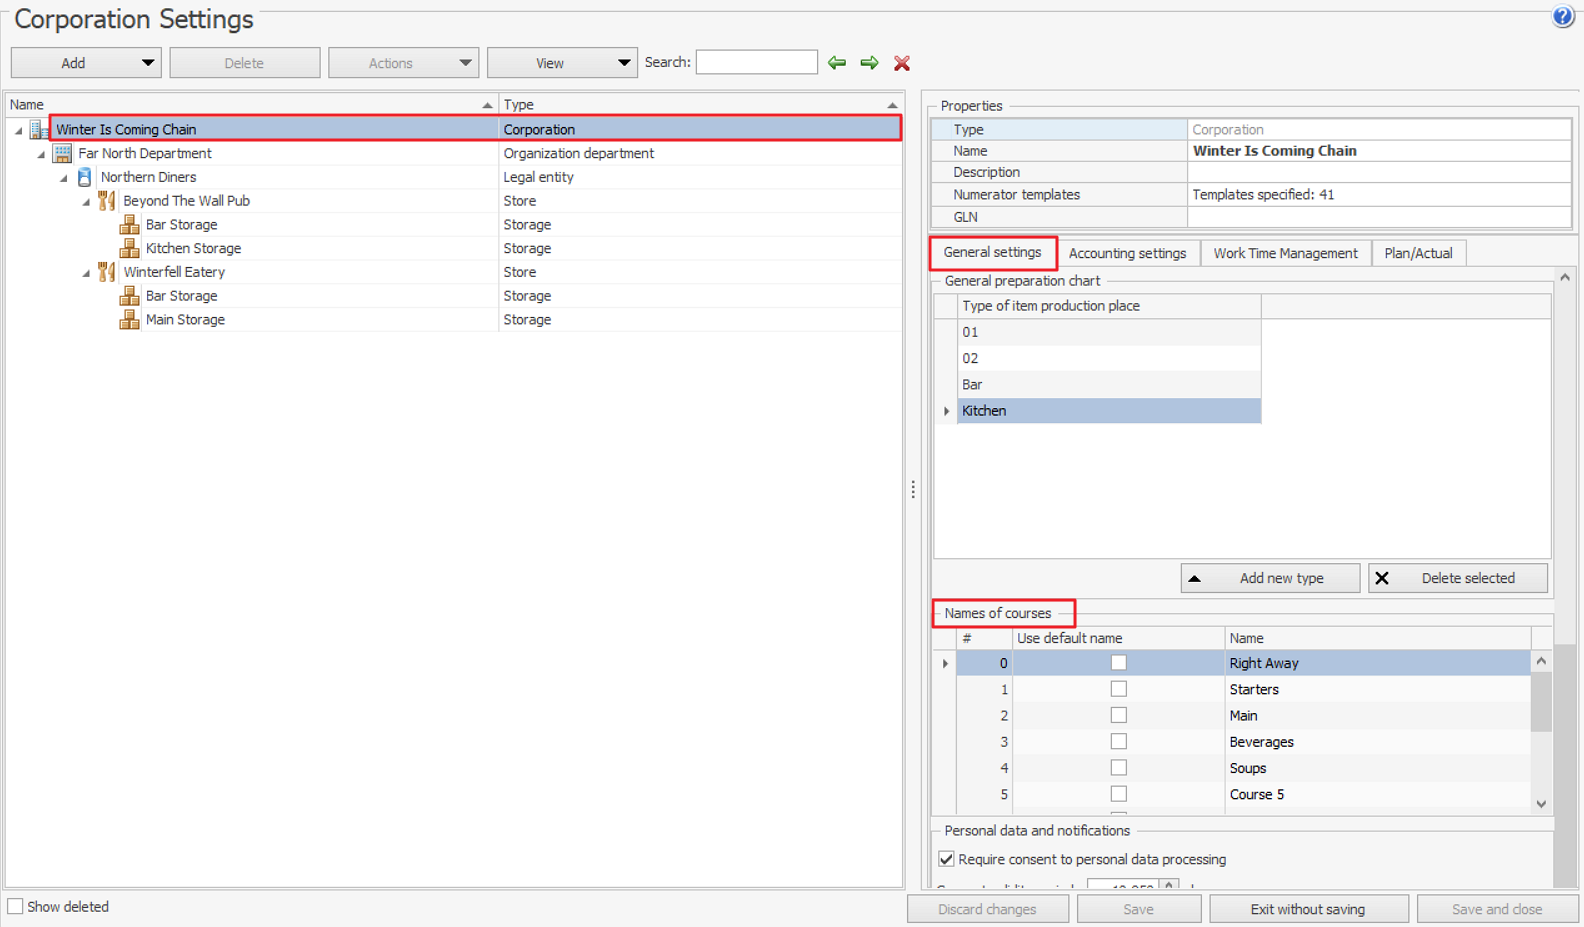The image size is (1584, 927).
Task: Enable the Show deleted checkbox
Action: 16,907
